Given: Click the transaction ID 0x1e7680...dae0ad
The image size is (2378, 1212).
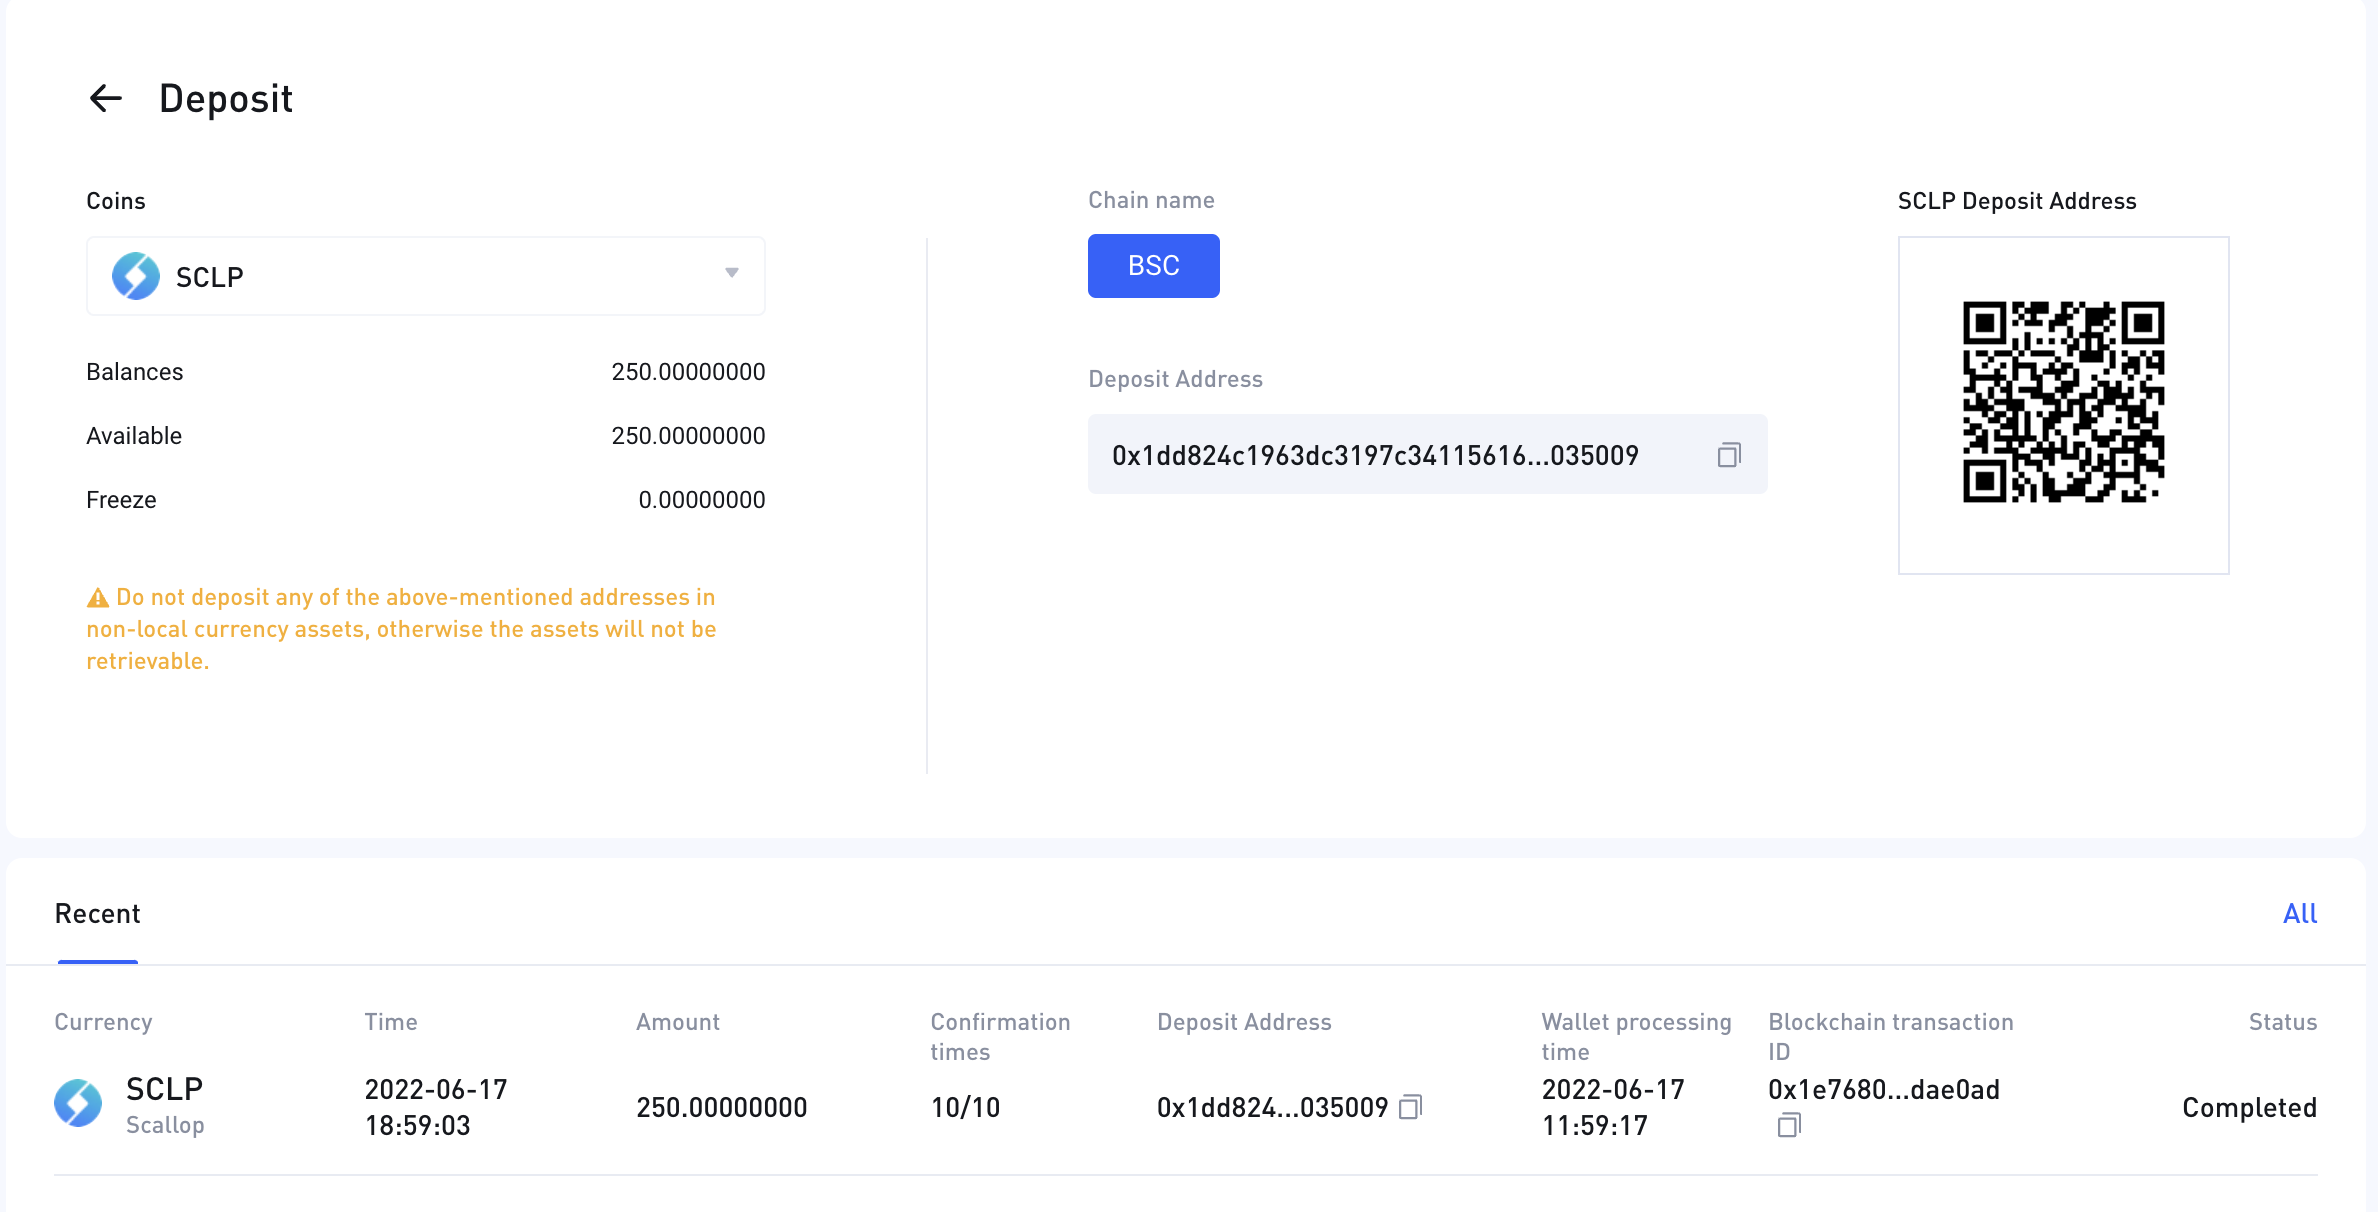Looking at the screenshot, I should coord(1884,1089).
